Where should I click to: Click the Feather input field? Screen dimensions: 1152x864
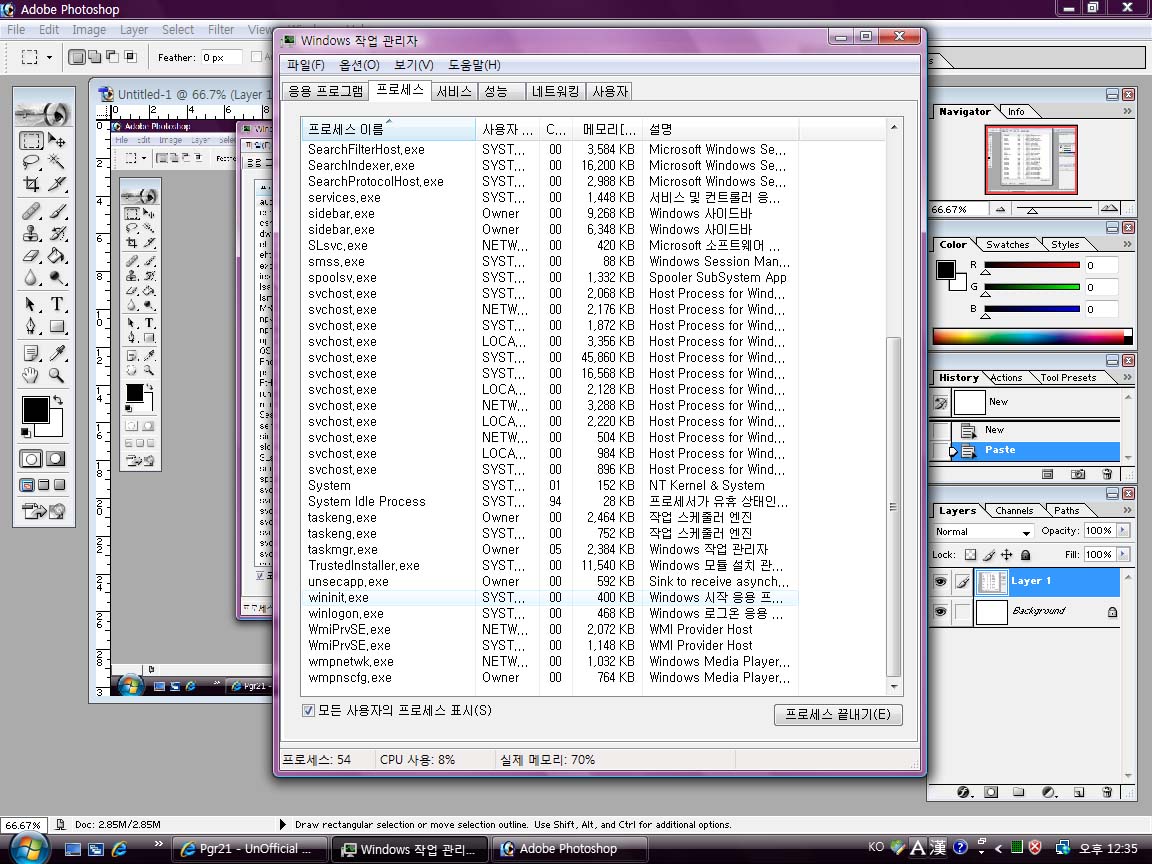[221, 57]
